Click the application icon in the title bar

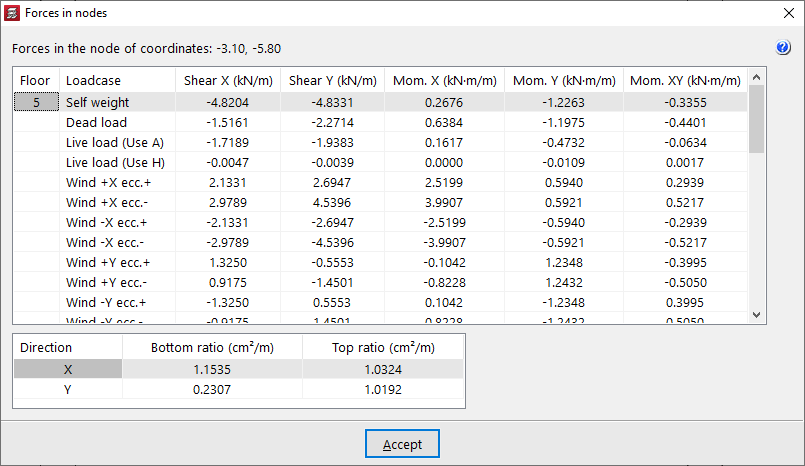pos(12,13)
